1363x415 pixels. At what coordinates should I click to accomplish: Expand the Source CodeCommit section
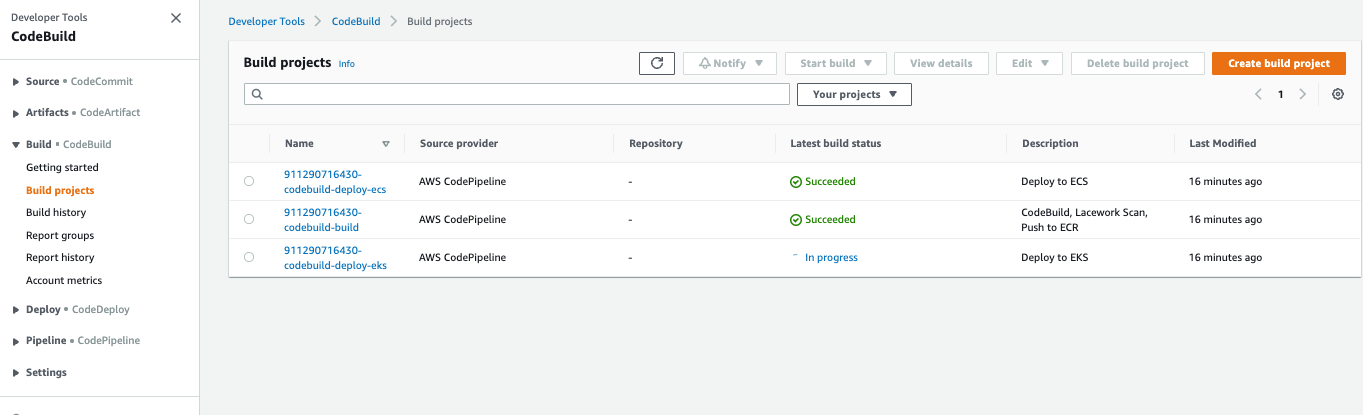(17, 82)
